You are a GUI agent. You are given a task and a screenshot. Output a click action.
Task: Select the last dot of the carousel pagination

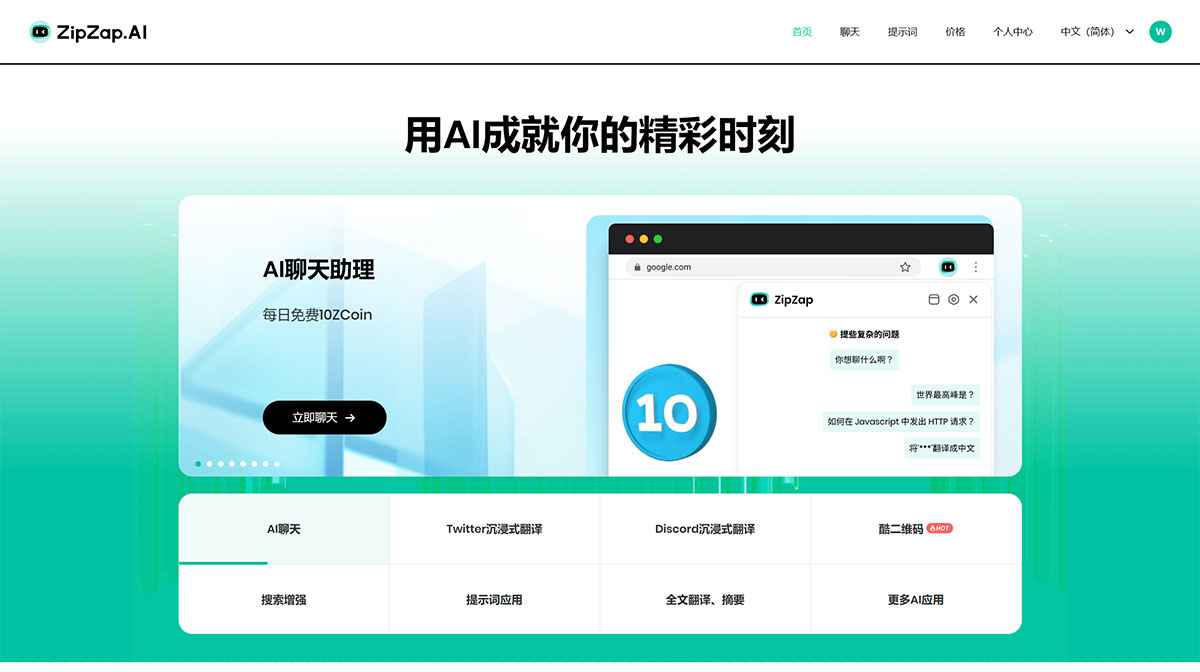277,463
